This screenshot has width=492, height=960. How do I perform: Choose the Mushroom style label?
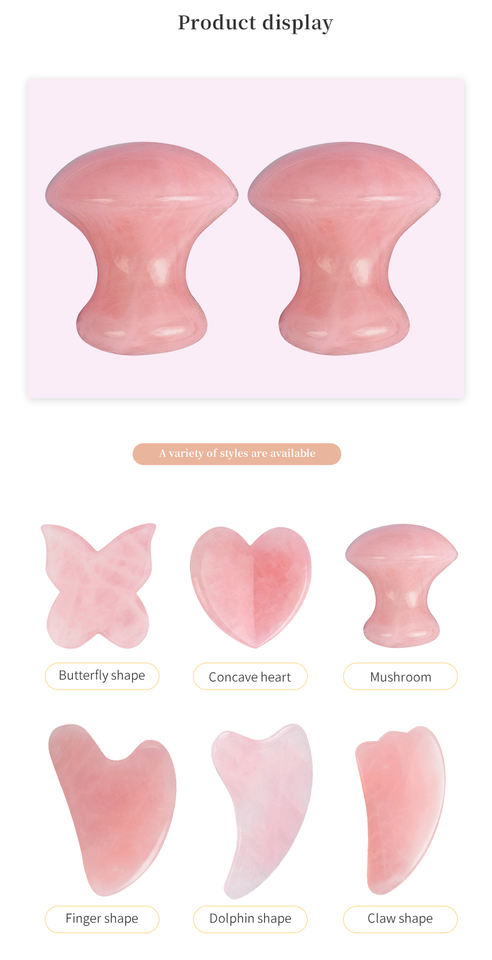click(x=400, y=677)
